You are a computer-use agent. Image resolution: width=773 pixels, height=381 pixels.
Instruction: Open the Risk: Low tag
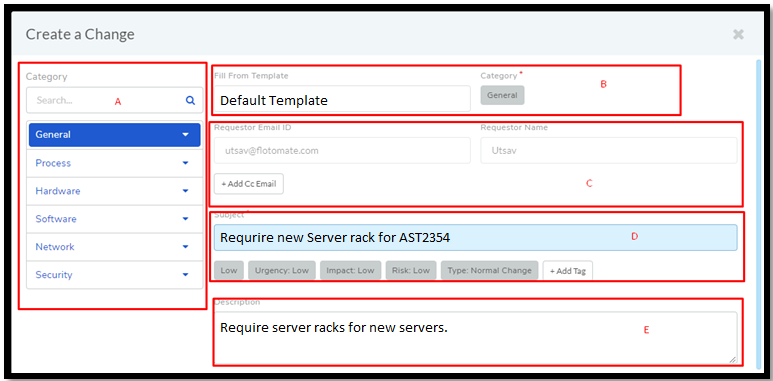411,271
